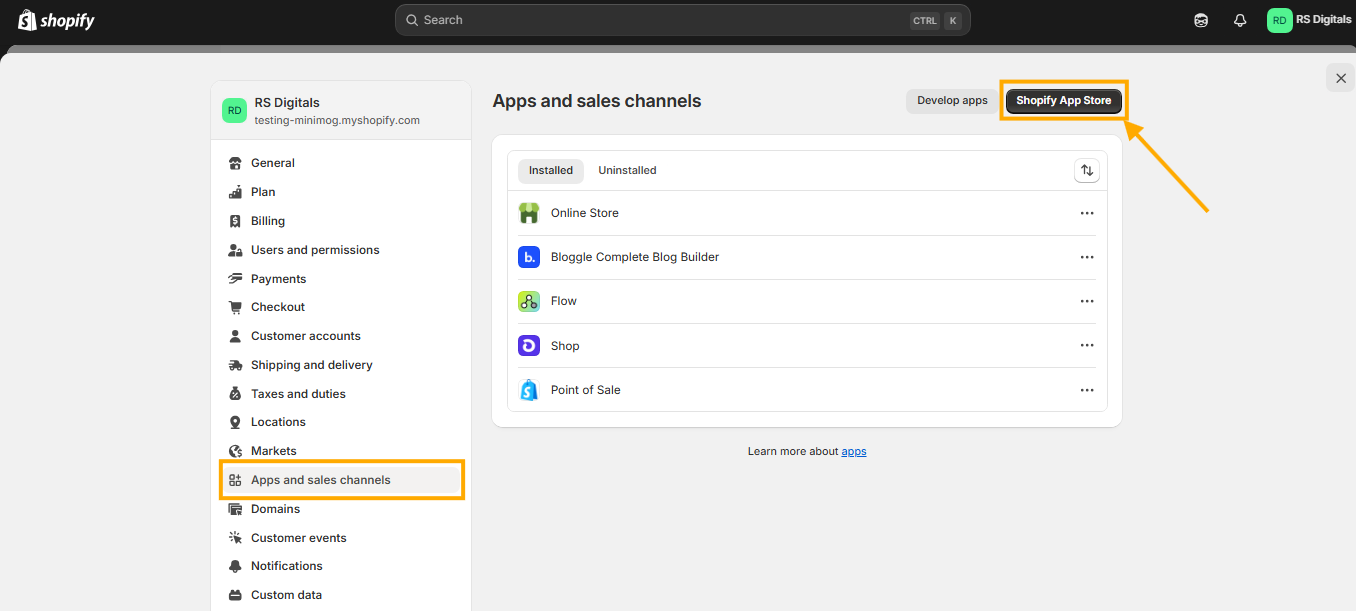1356x611 pixels.
Task: Click the Shopify logo in top bar
Action: (x=56, y=20)
